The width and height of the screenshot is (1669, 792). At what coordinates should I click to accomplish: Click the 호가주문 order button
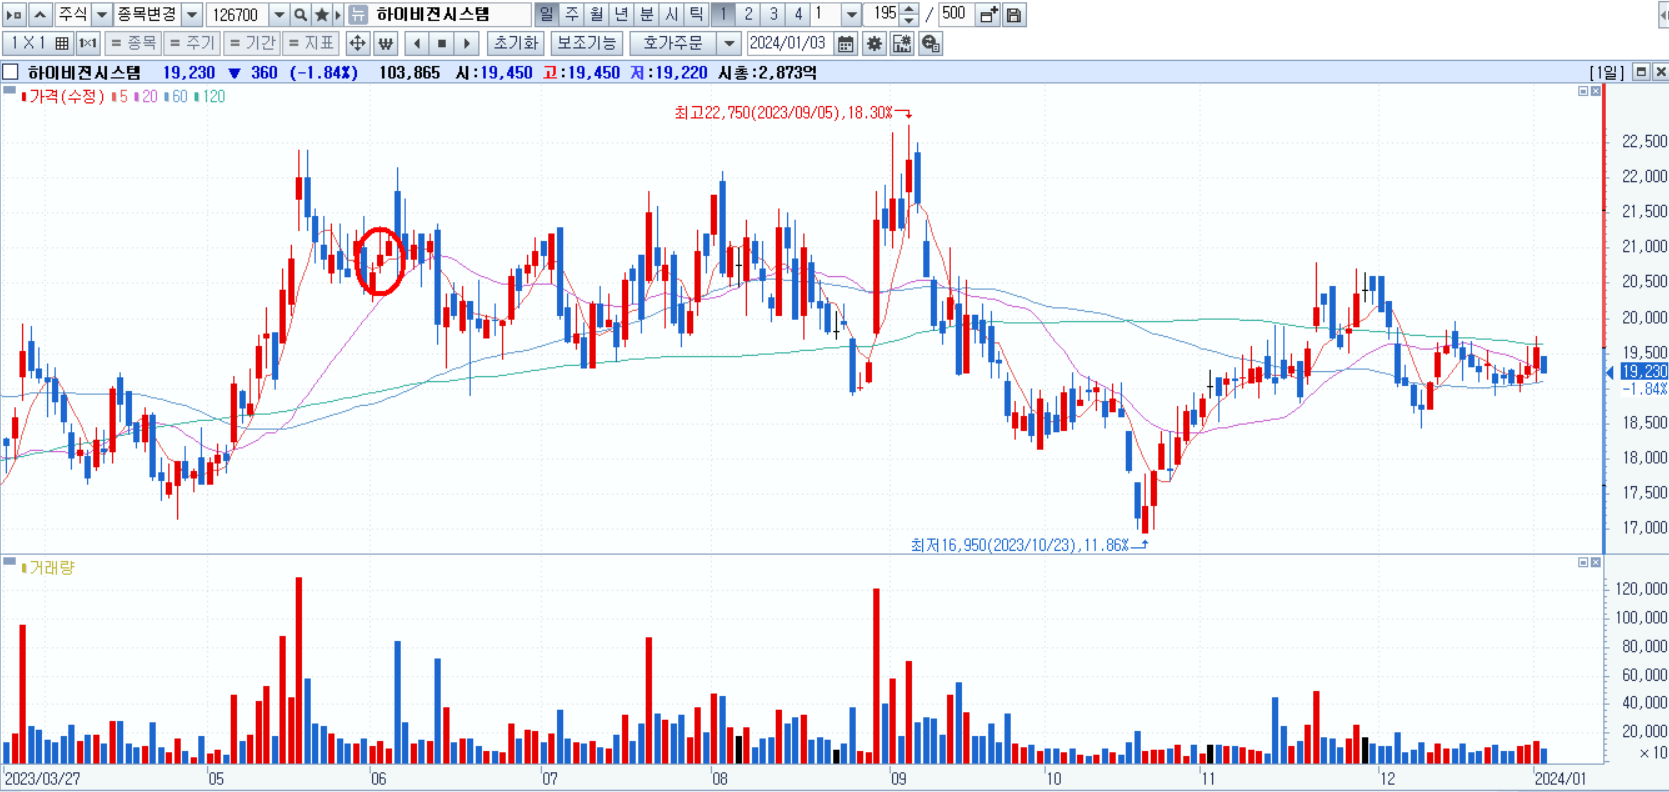[x=673, y=43]
